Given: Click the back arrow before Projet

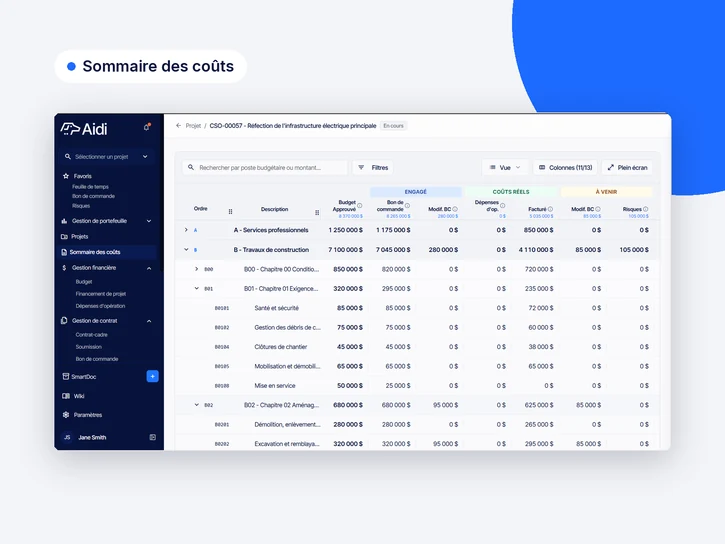Looking at the screenshot, I should [178, 126].
